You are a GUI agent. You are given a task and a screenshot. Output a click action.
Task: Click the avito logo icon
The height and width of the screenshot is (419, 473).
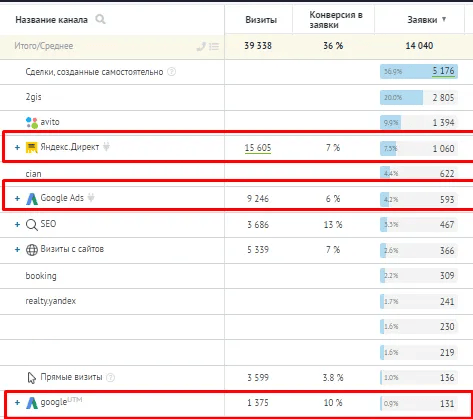(32, 122)
